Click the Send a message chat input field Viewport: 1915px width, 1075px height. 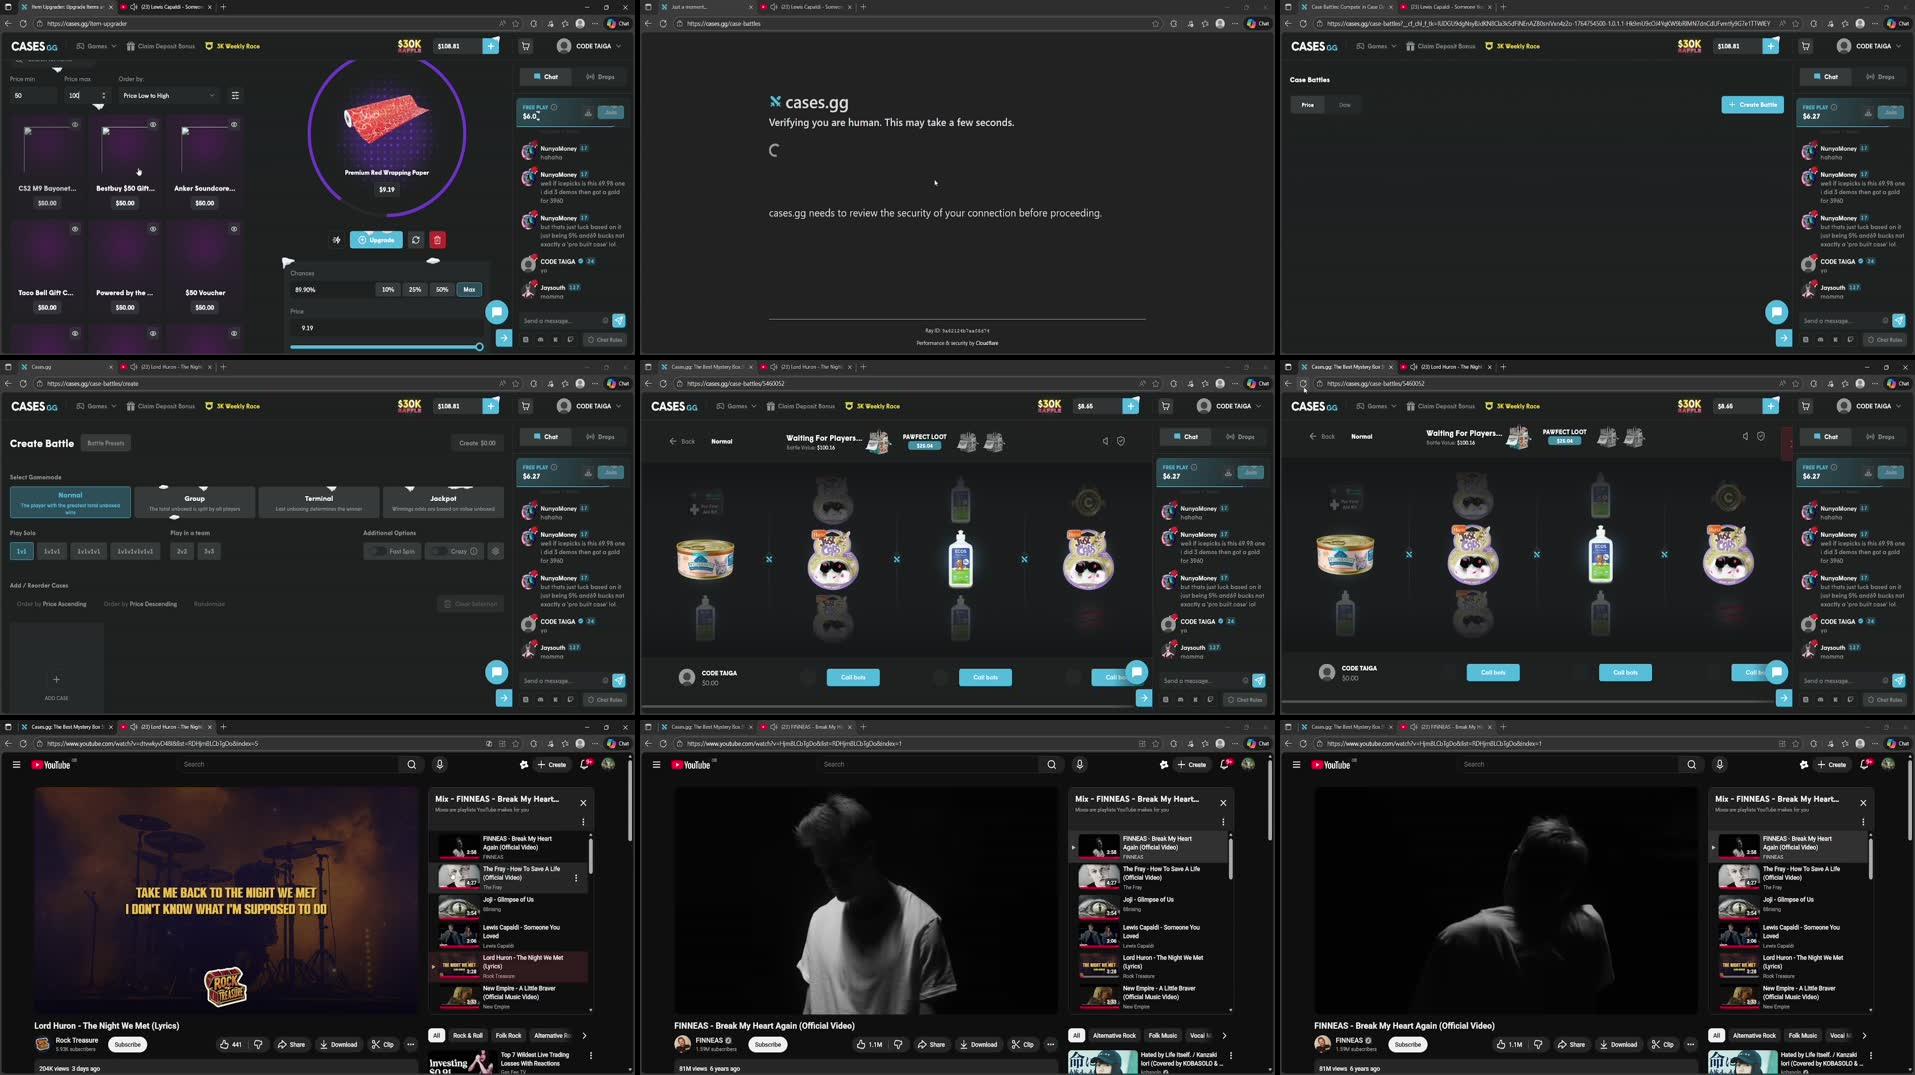[560, 320]
